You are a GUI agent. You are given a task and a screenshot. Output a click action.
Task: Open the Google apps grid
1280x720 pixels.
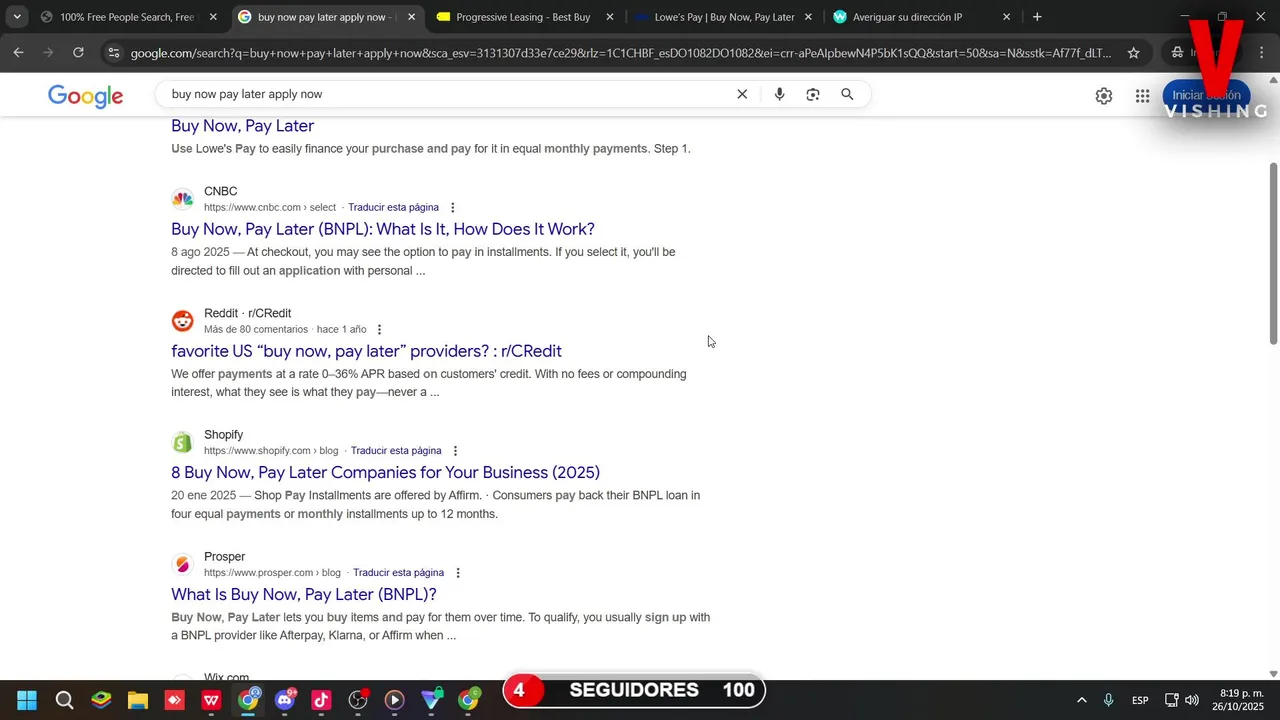[x=1142, y=96]
